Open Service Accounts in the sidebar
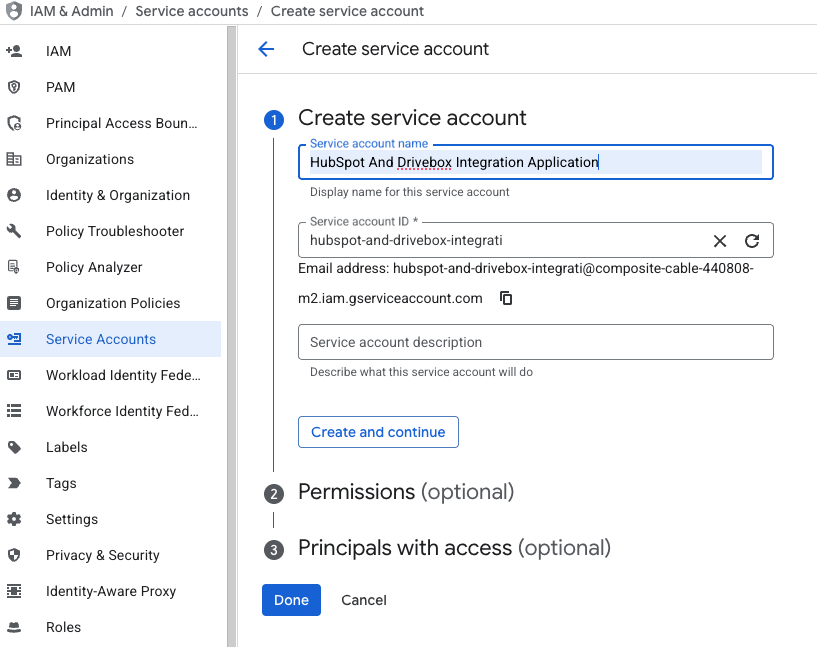This screenshot has width=817, height=647. tap(110, 339)
